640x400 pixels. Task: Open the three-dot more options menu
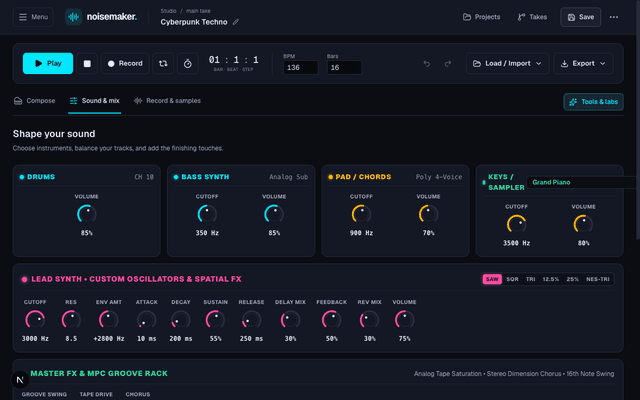click(x=613, y=17)
